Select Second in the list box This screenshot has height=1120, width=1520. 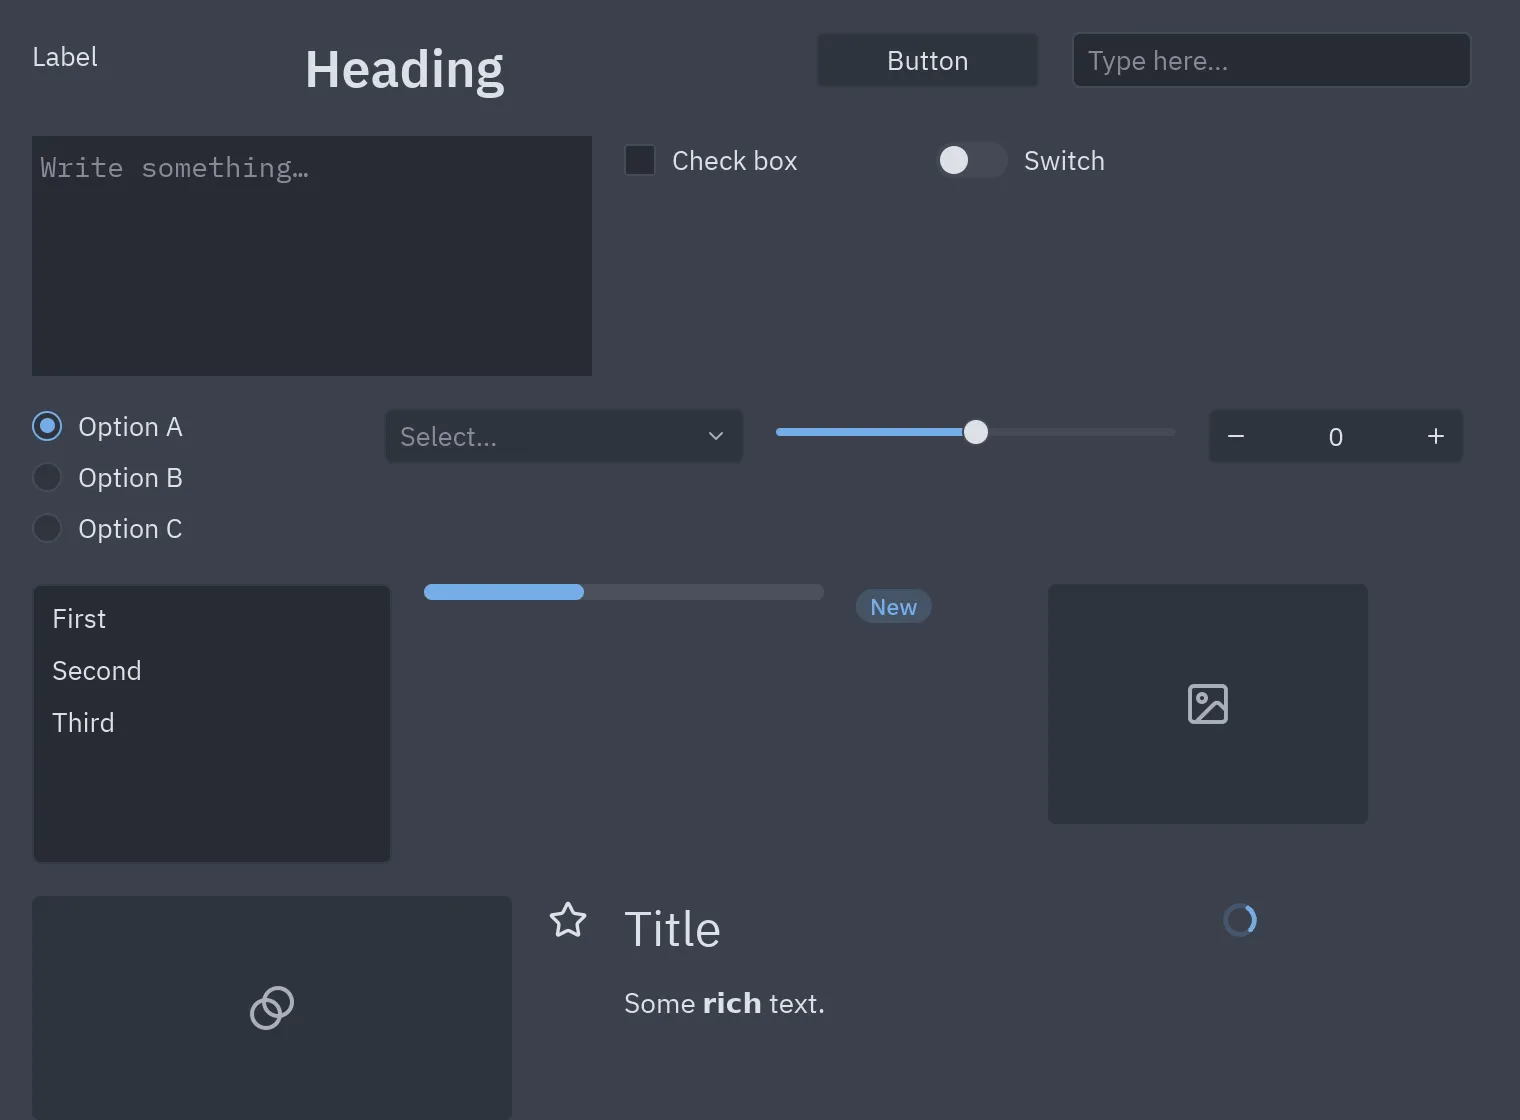(x=212, y=671)
